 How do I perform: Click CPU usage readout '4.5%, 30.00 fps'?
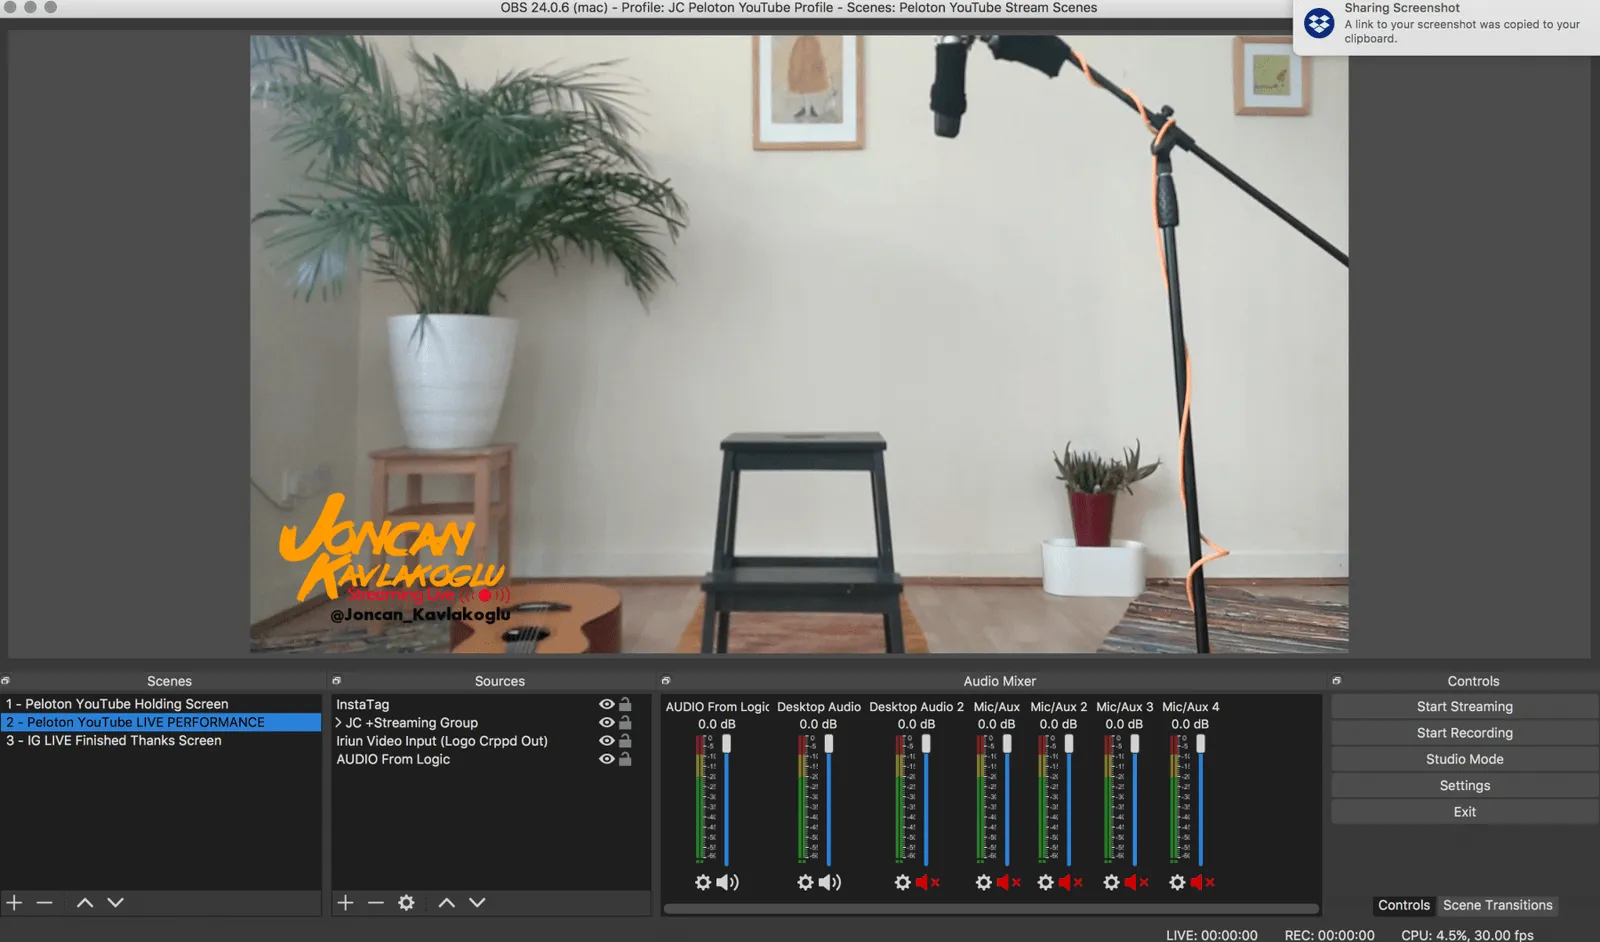pos(1467,935)
